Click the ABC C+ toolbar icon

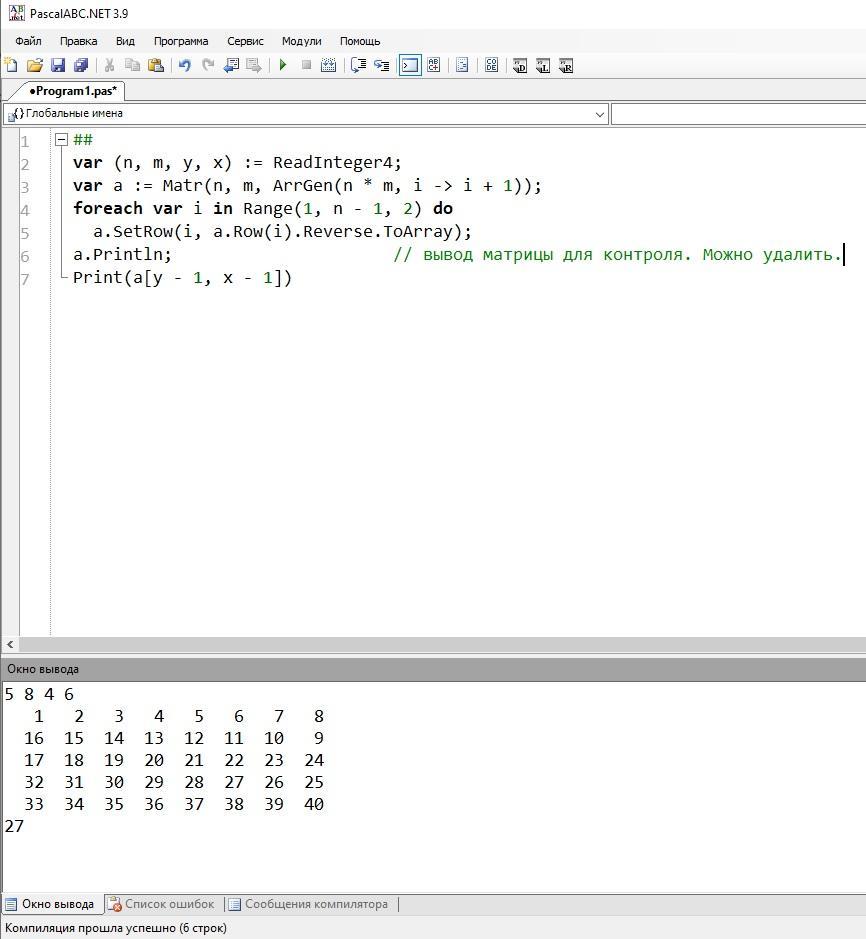pyautogui.click(x=434, y=65)
